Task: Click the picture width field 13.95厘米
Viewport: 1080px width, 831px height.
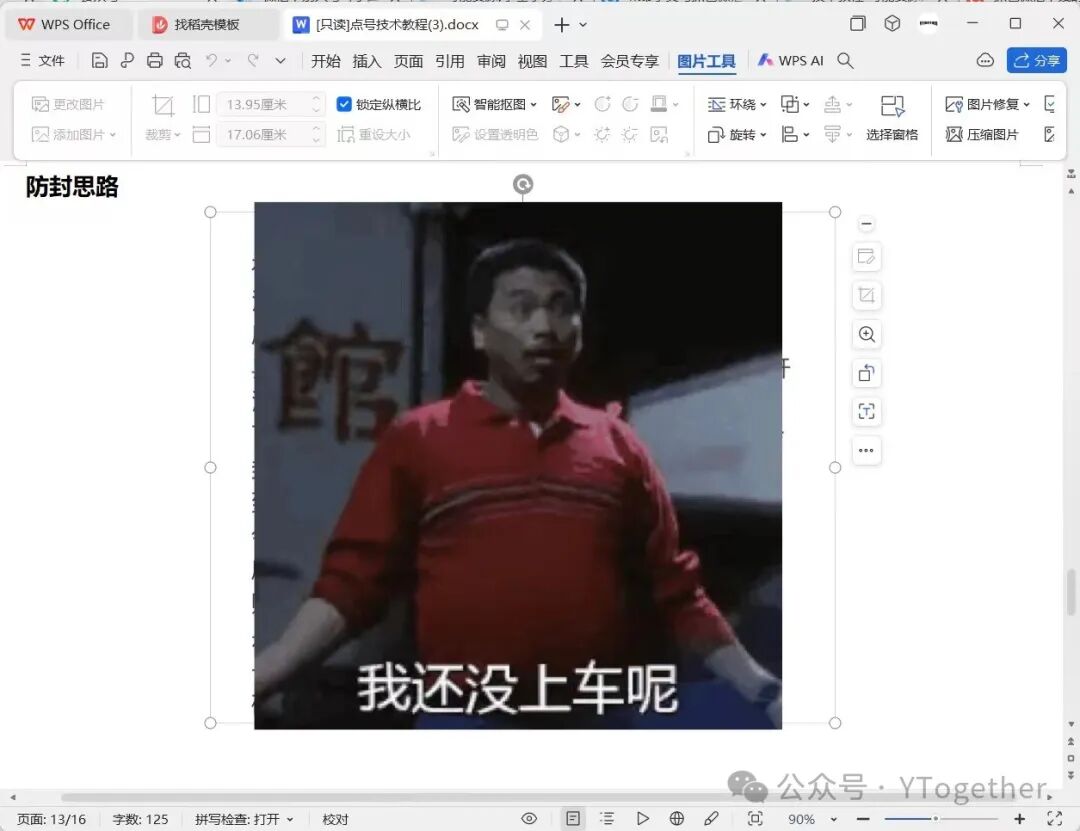Action: point(269,104)
